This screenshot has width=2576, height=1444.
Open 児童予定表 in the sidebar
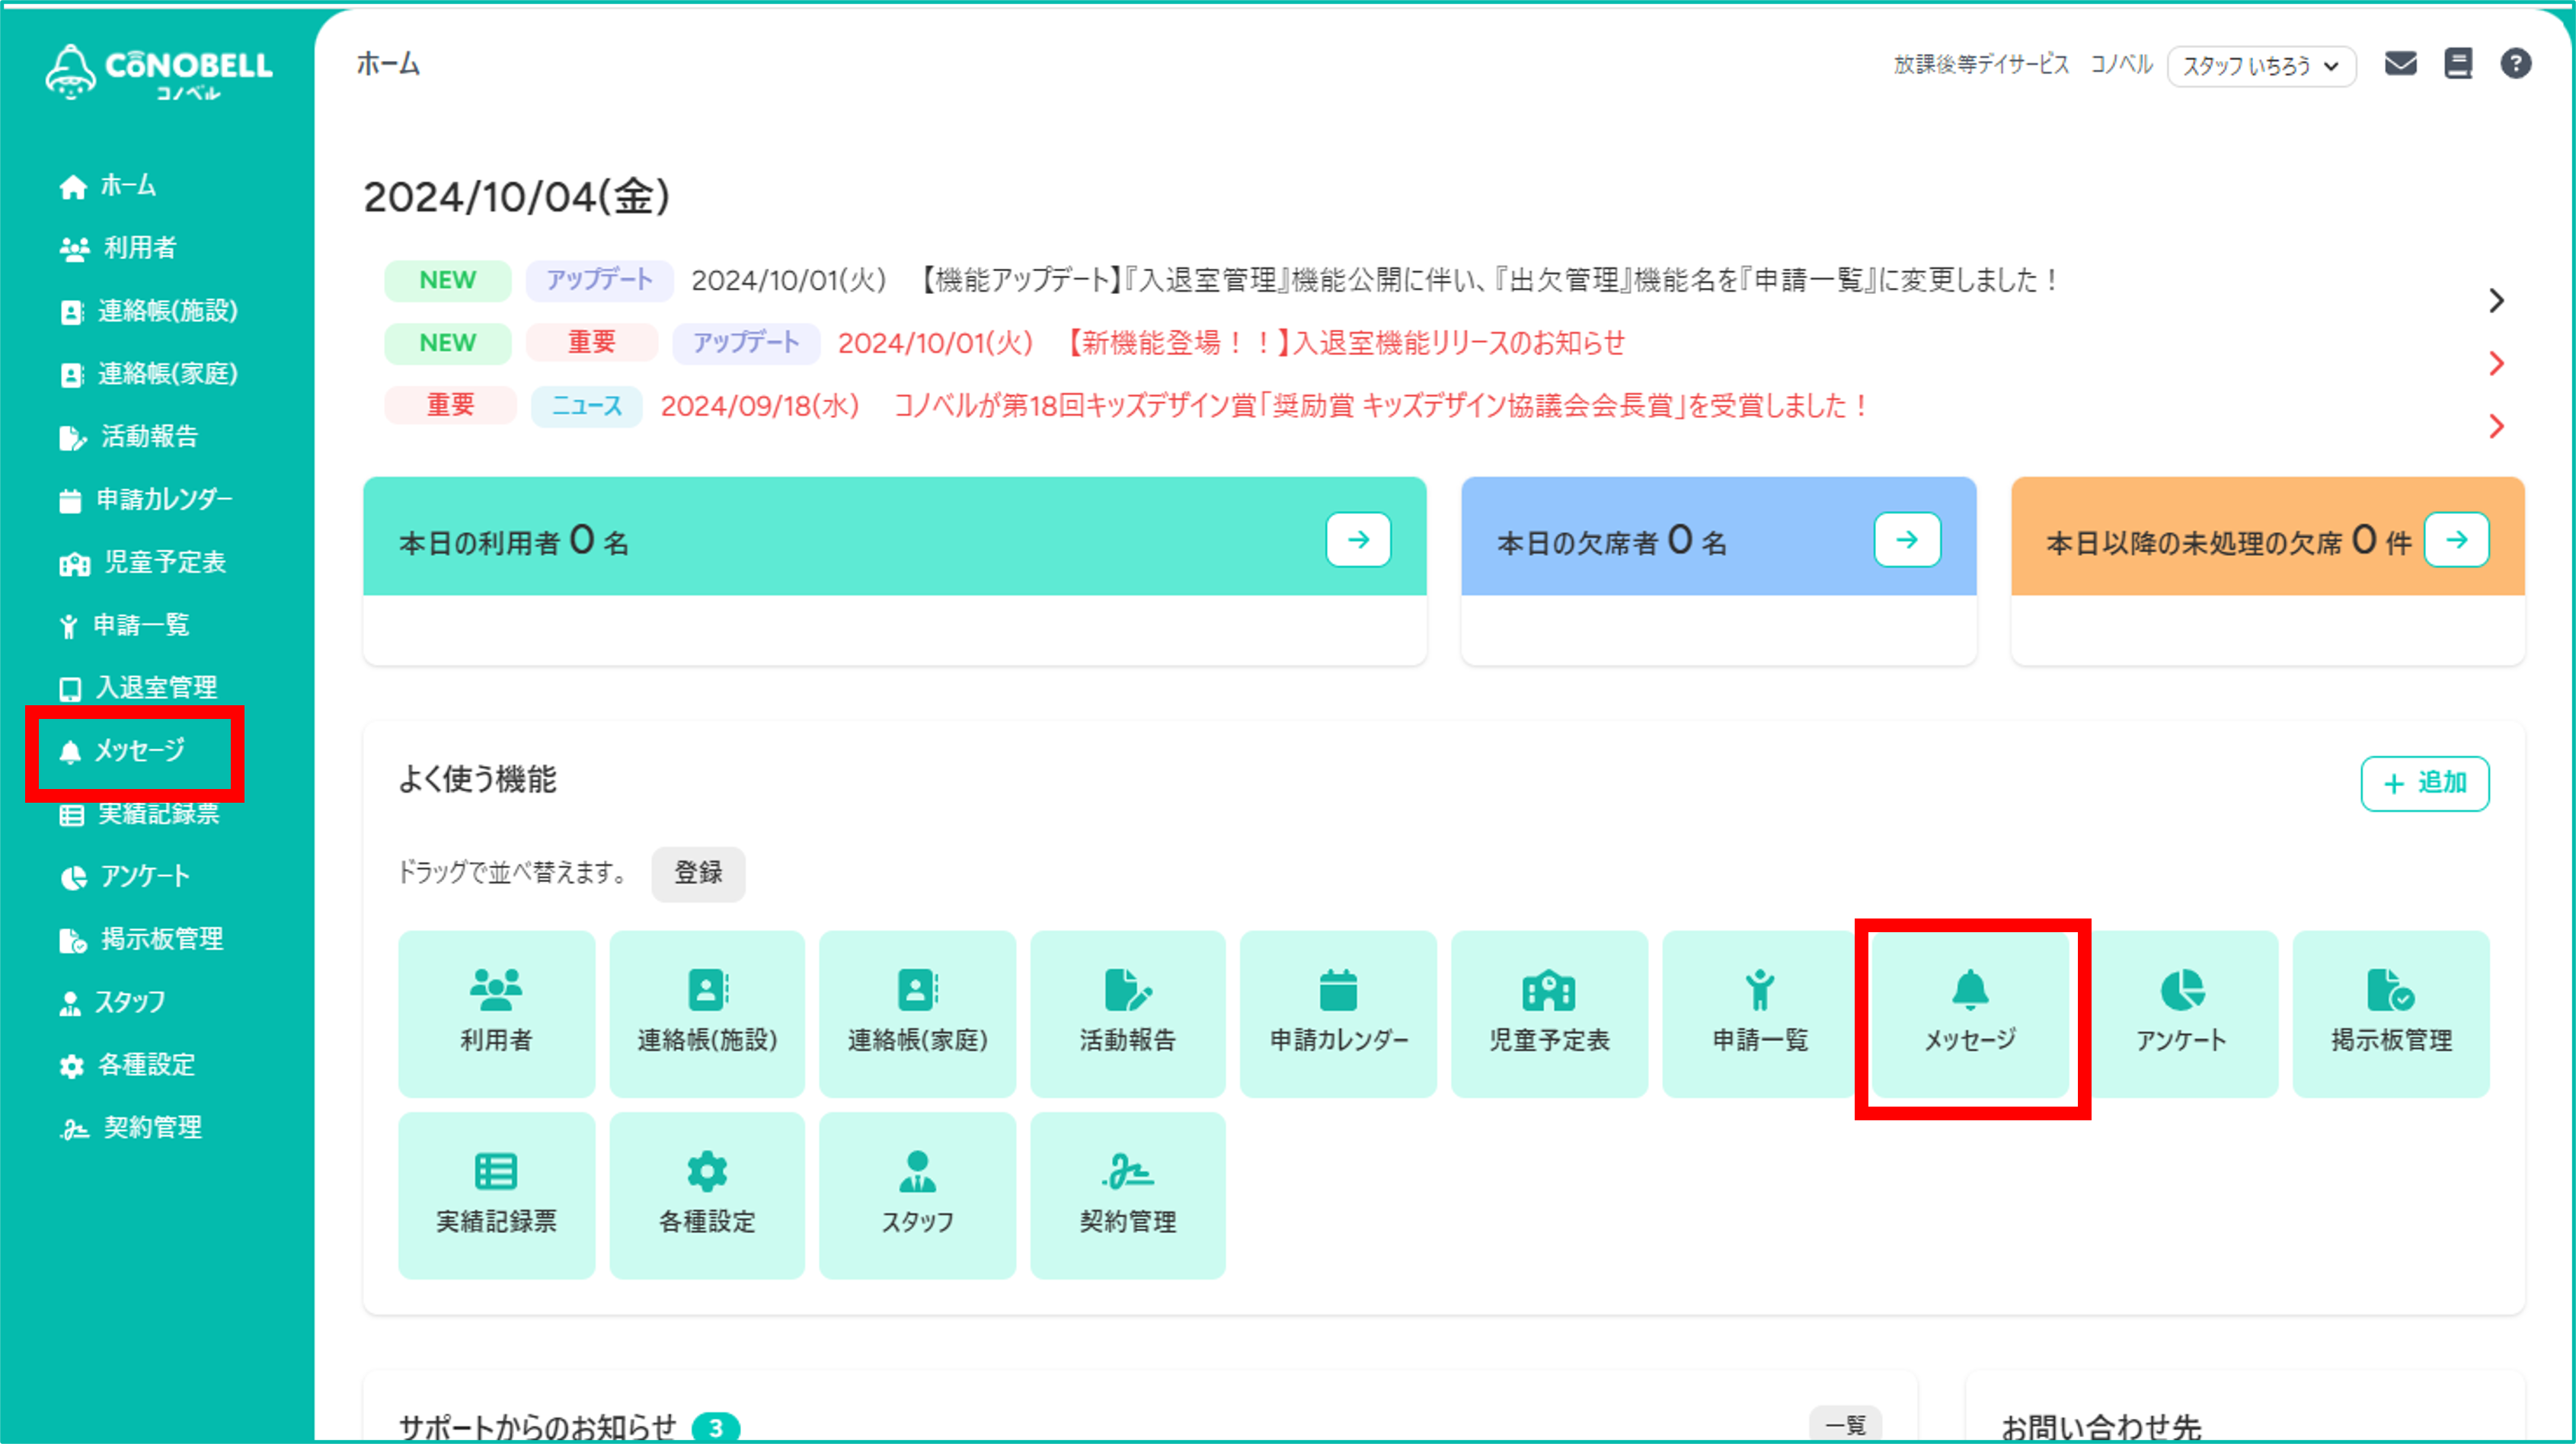click(x=142, y=562)
